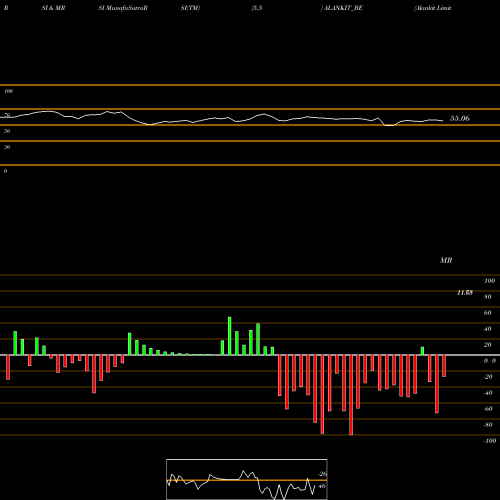The image size is (500, 500).
Task: Click the RSI axis label 100
Action: pos(9,91)
